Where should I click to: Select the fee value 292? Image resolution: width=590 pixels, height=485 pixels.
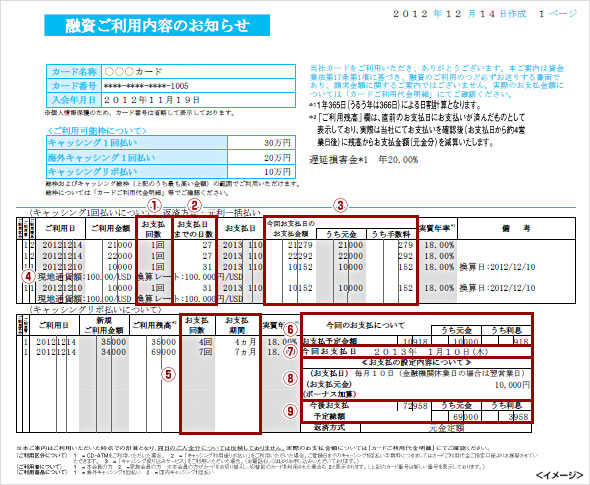pyautogui.click(x=406, y=256)
